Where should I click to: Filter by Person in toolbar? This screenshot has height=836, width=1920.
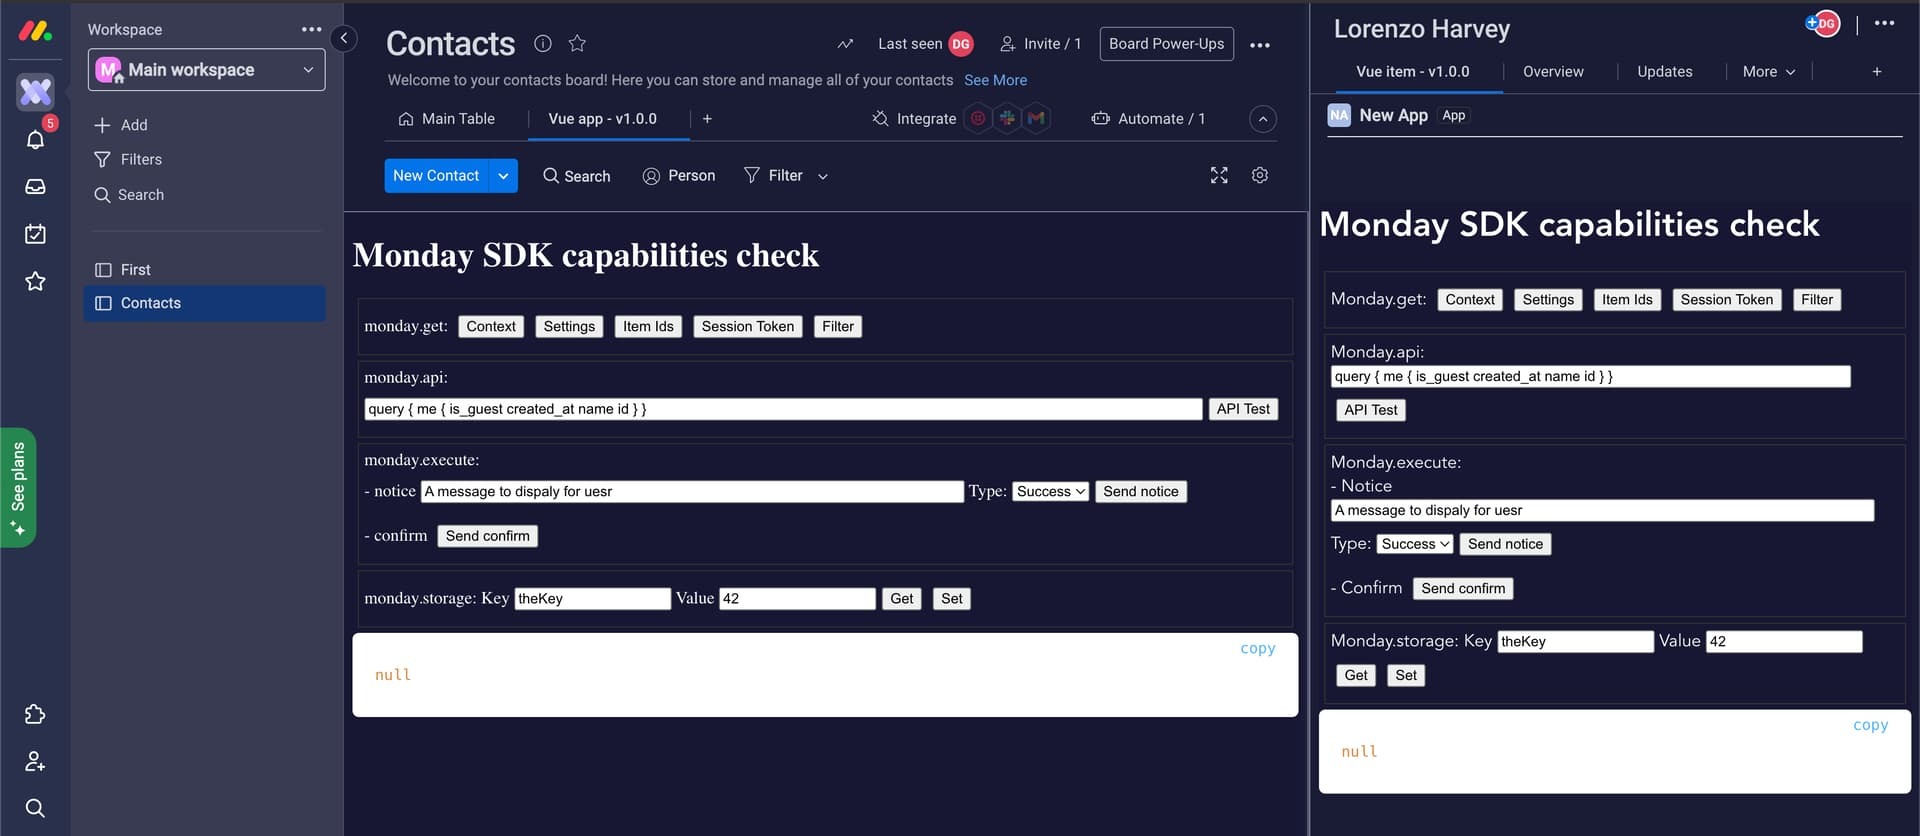pos(679,176)
